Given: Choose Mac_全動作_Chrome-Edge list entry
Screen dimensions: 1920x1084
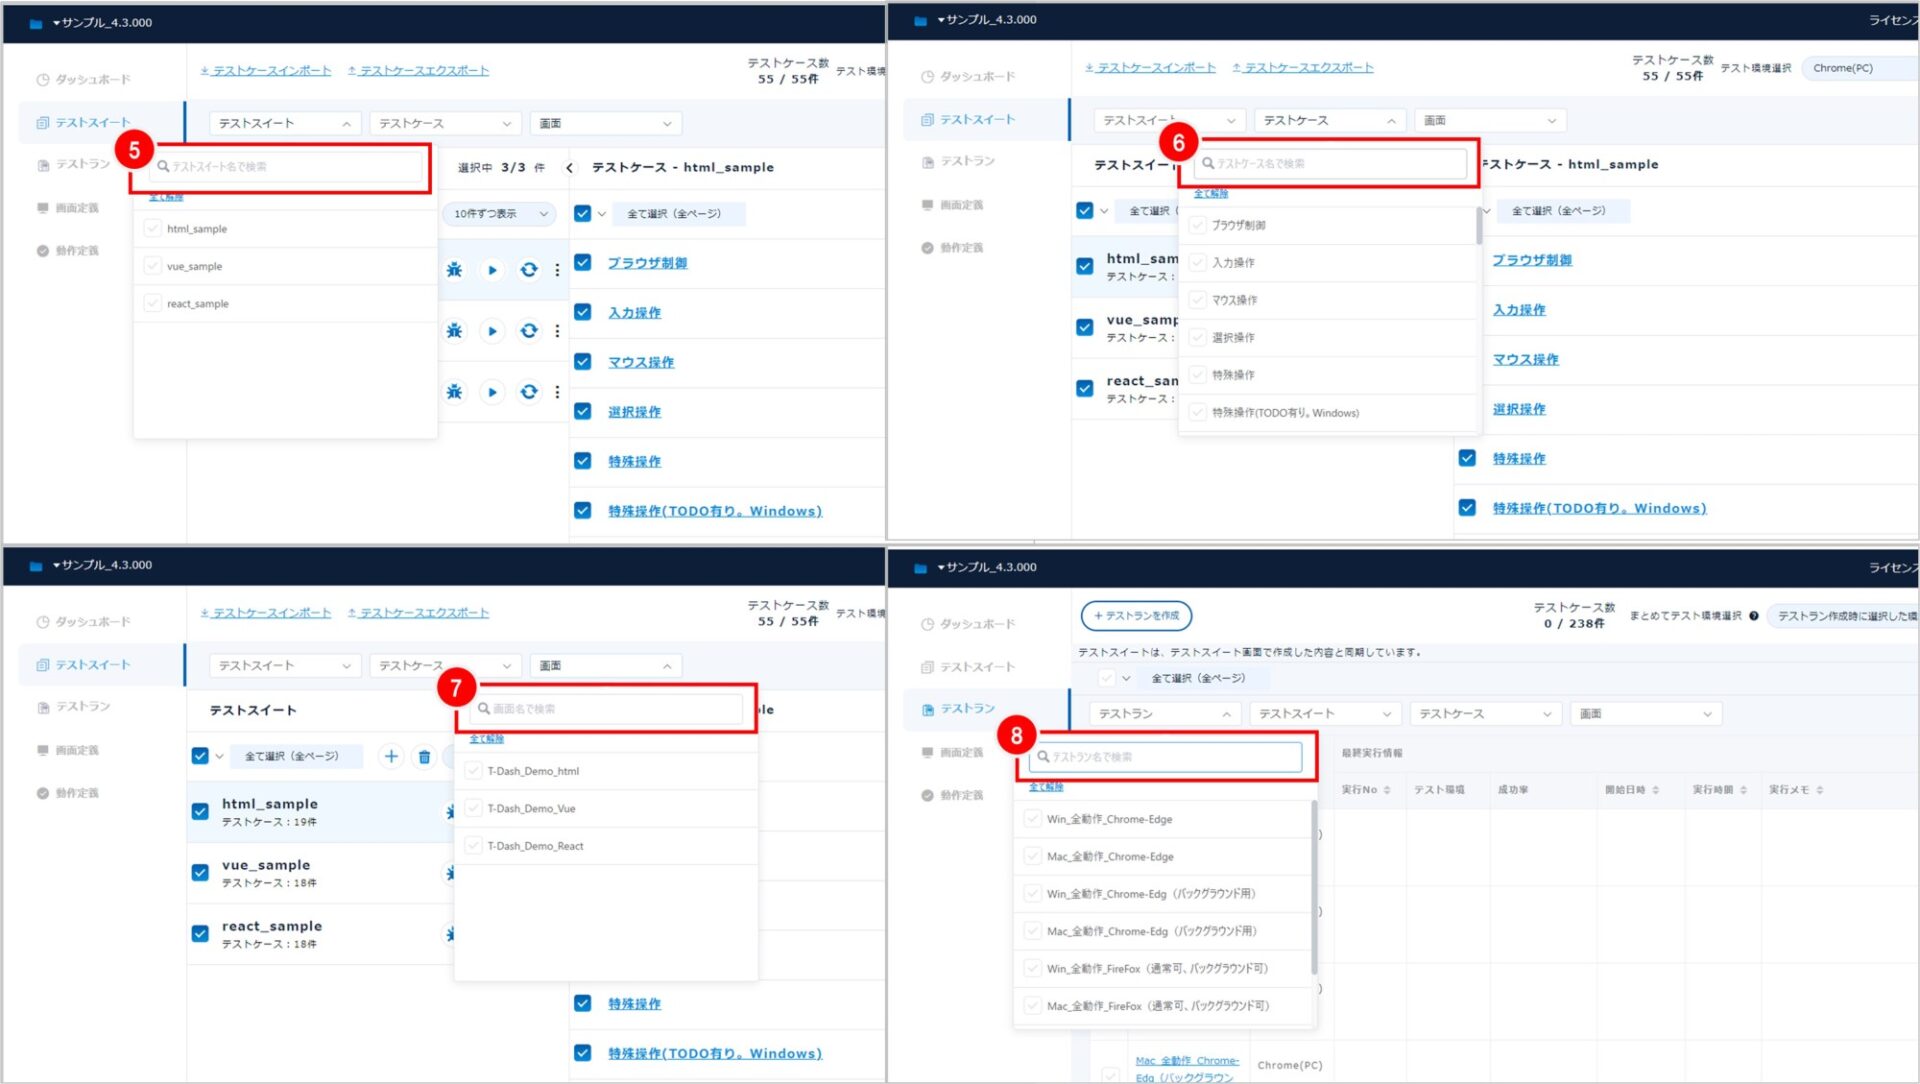Looking at the screenshot, I should (1110, 857).
